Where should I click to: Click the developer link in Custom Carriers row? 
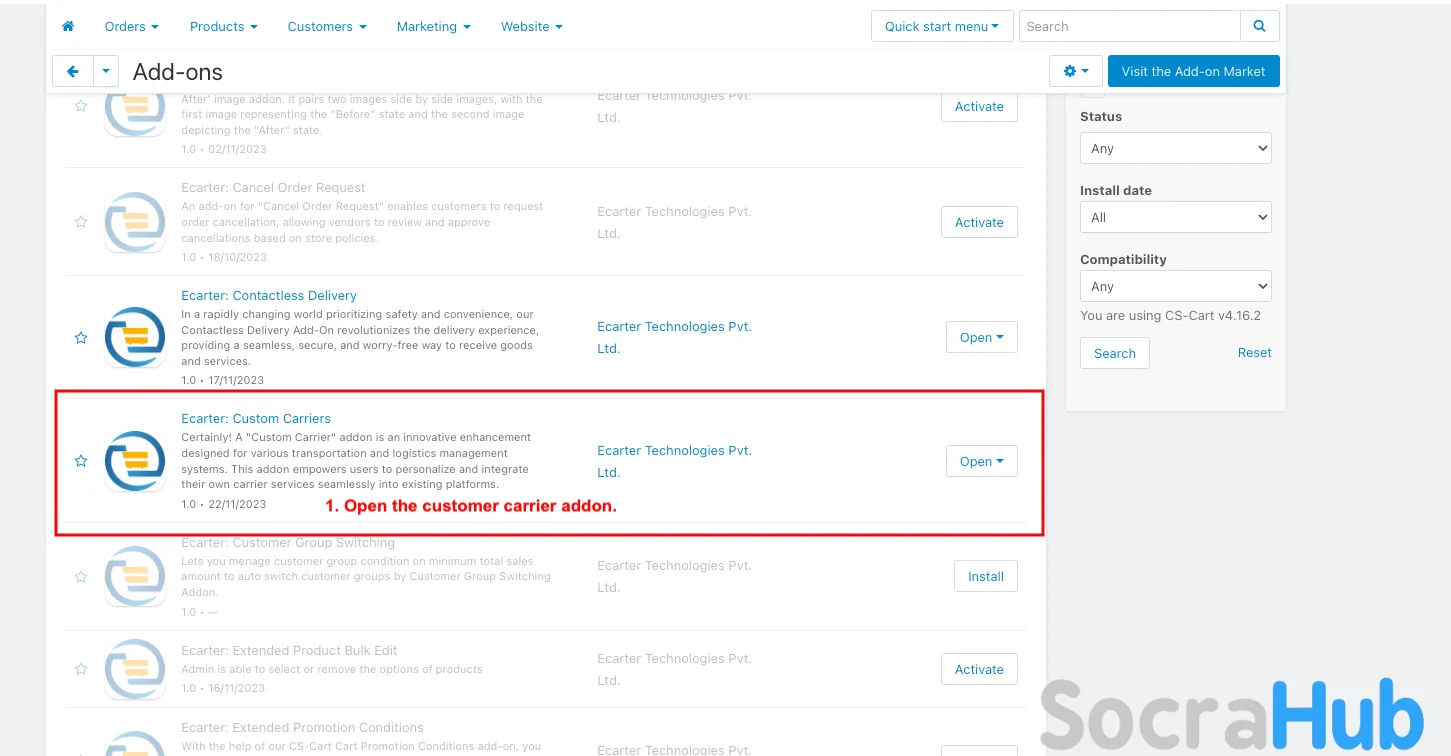(x=674, y=461)
